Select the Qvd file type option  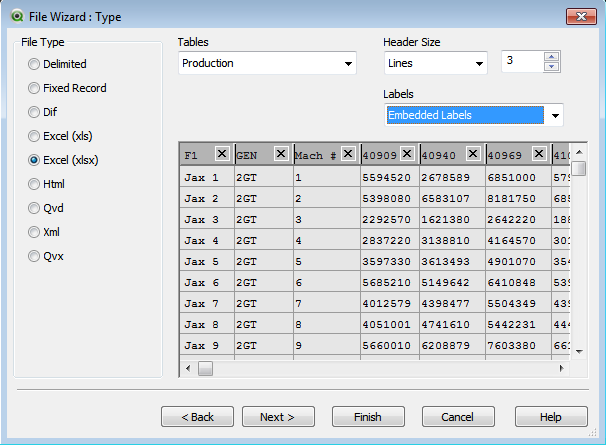tap(34, 208)
